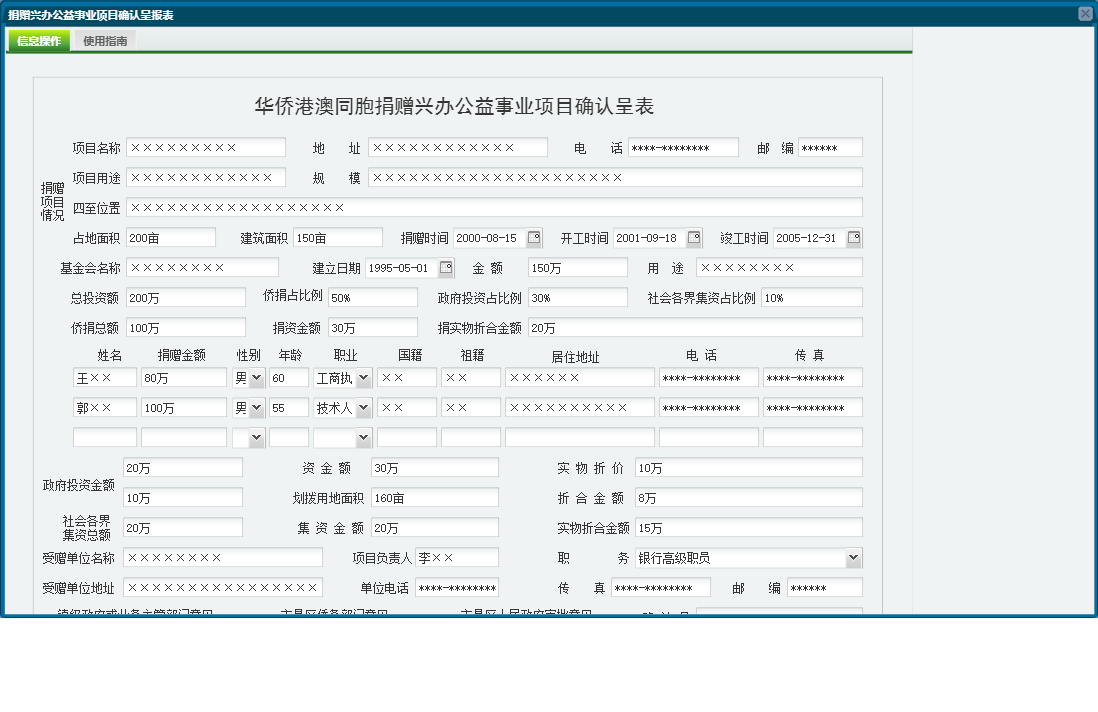Select the 信息操作 tab

click(39, 41)
